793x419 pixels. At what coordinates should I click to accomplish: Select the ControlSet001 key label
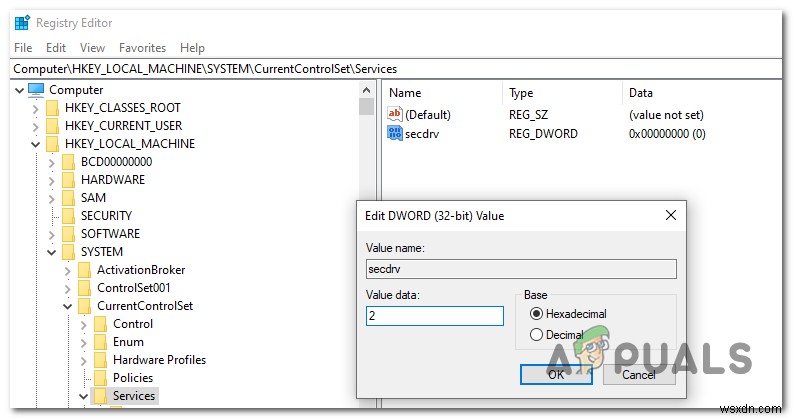[134, 288]
